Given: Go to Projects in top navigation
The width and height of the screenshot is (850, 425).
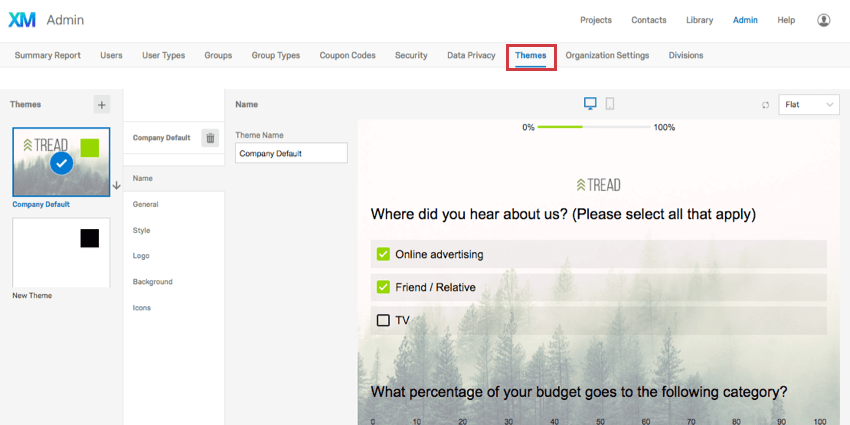Looking at the screenshot, I should pos(596,20).
